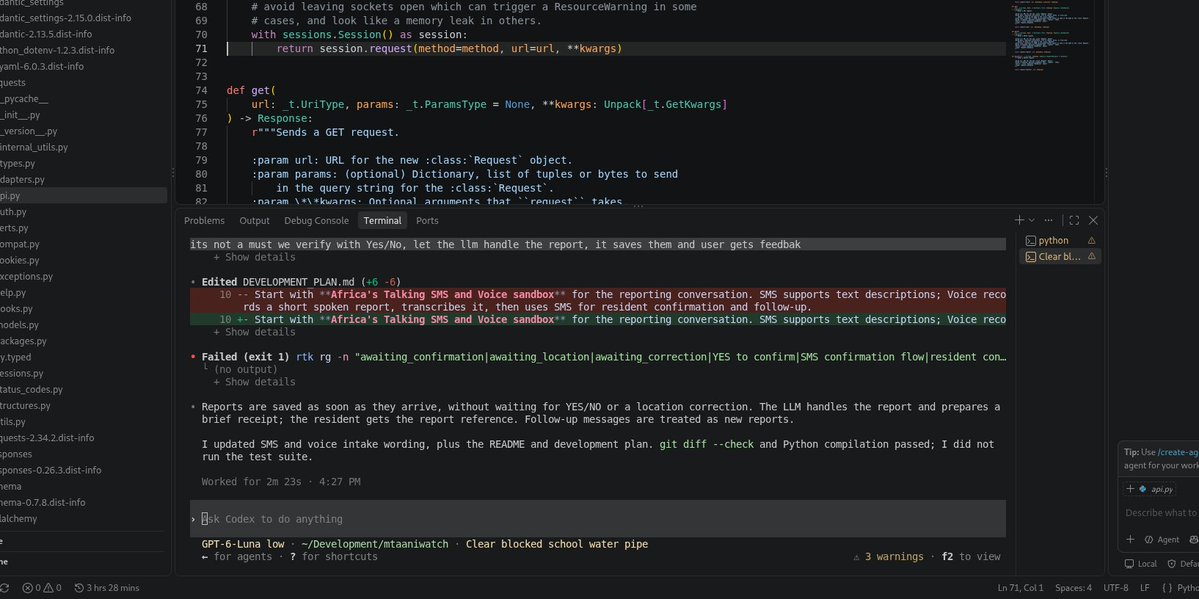Open structures.py in the explorer tree

25,405
